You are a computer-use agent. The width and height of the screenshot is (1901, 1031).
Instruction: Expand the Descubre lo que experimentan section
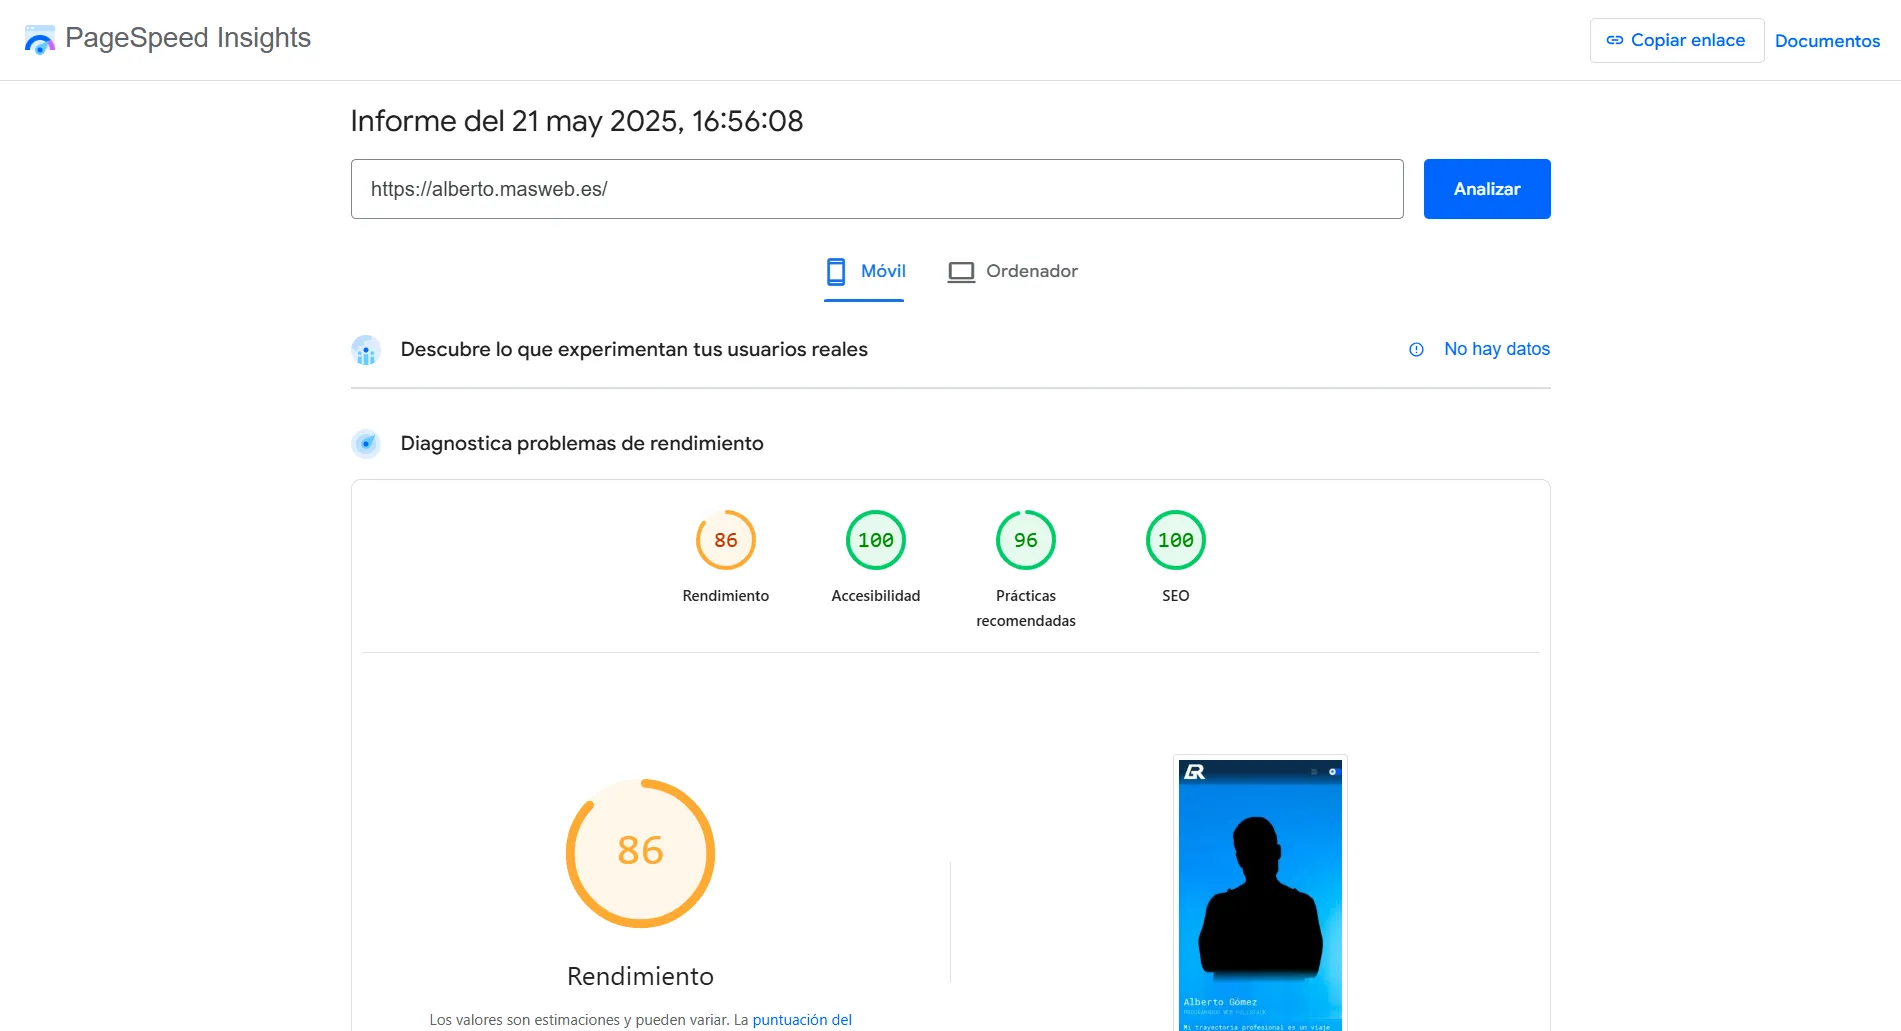point(634,349)
